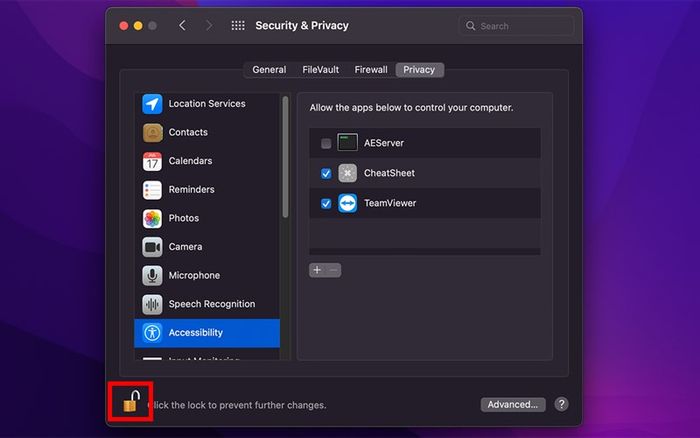Select Microphone privacy category
This screenshot has height=438, width=700.
[207, 275]
